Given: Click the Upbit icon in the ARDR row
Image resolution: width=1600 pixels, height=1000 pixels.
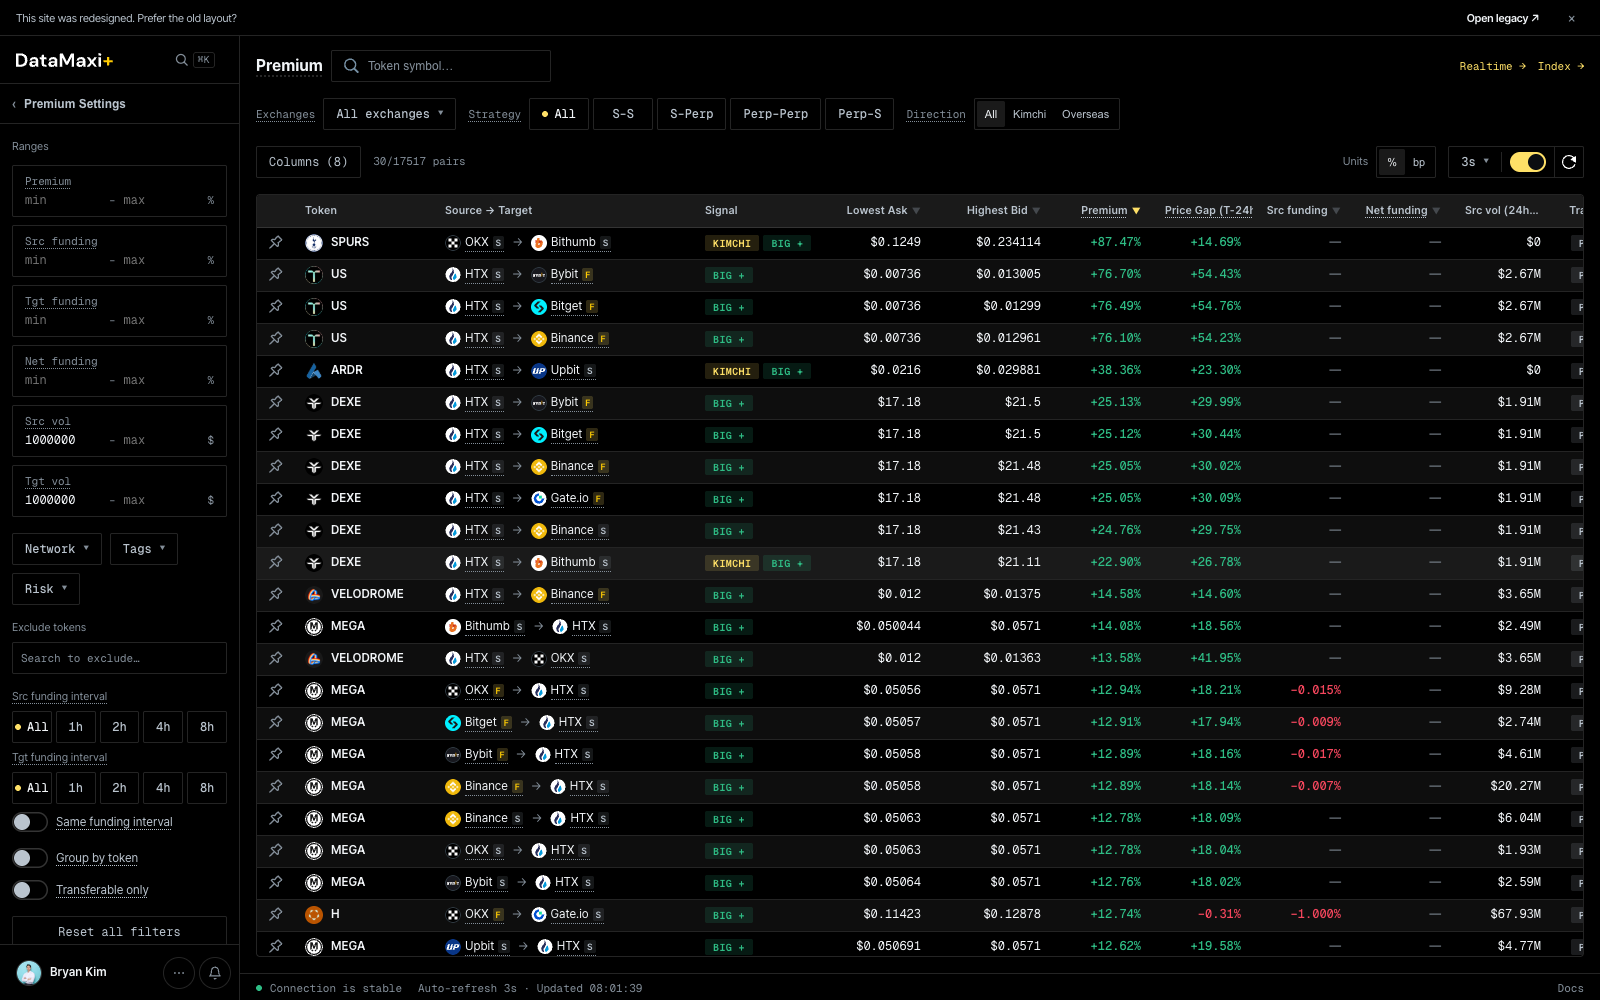Looking at the screenshot, I should 539,370.
